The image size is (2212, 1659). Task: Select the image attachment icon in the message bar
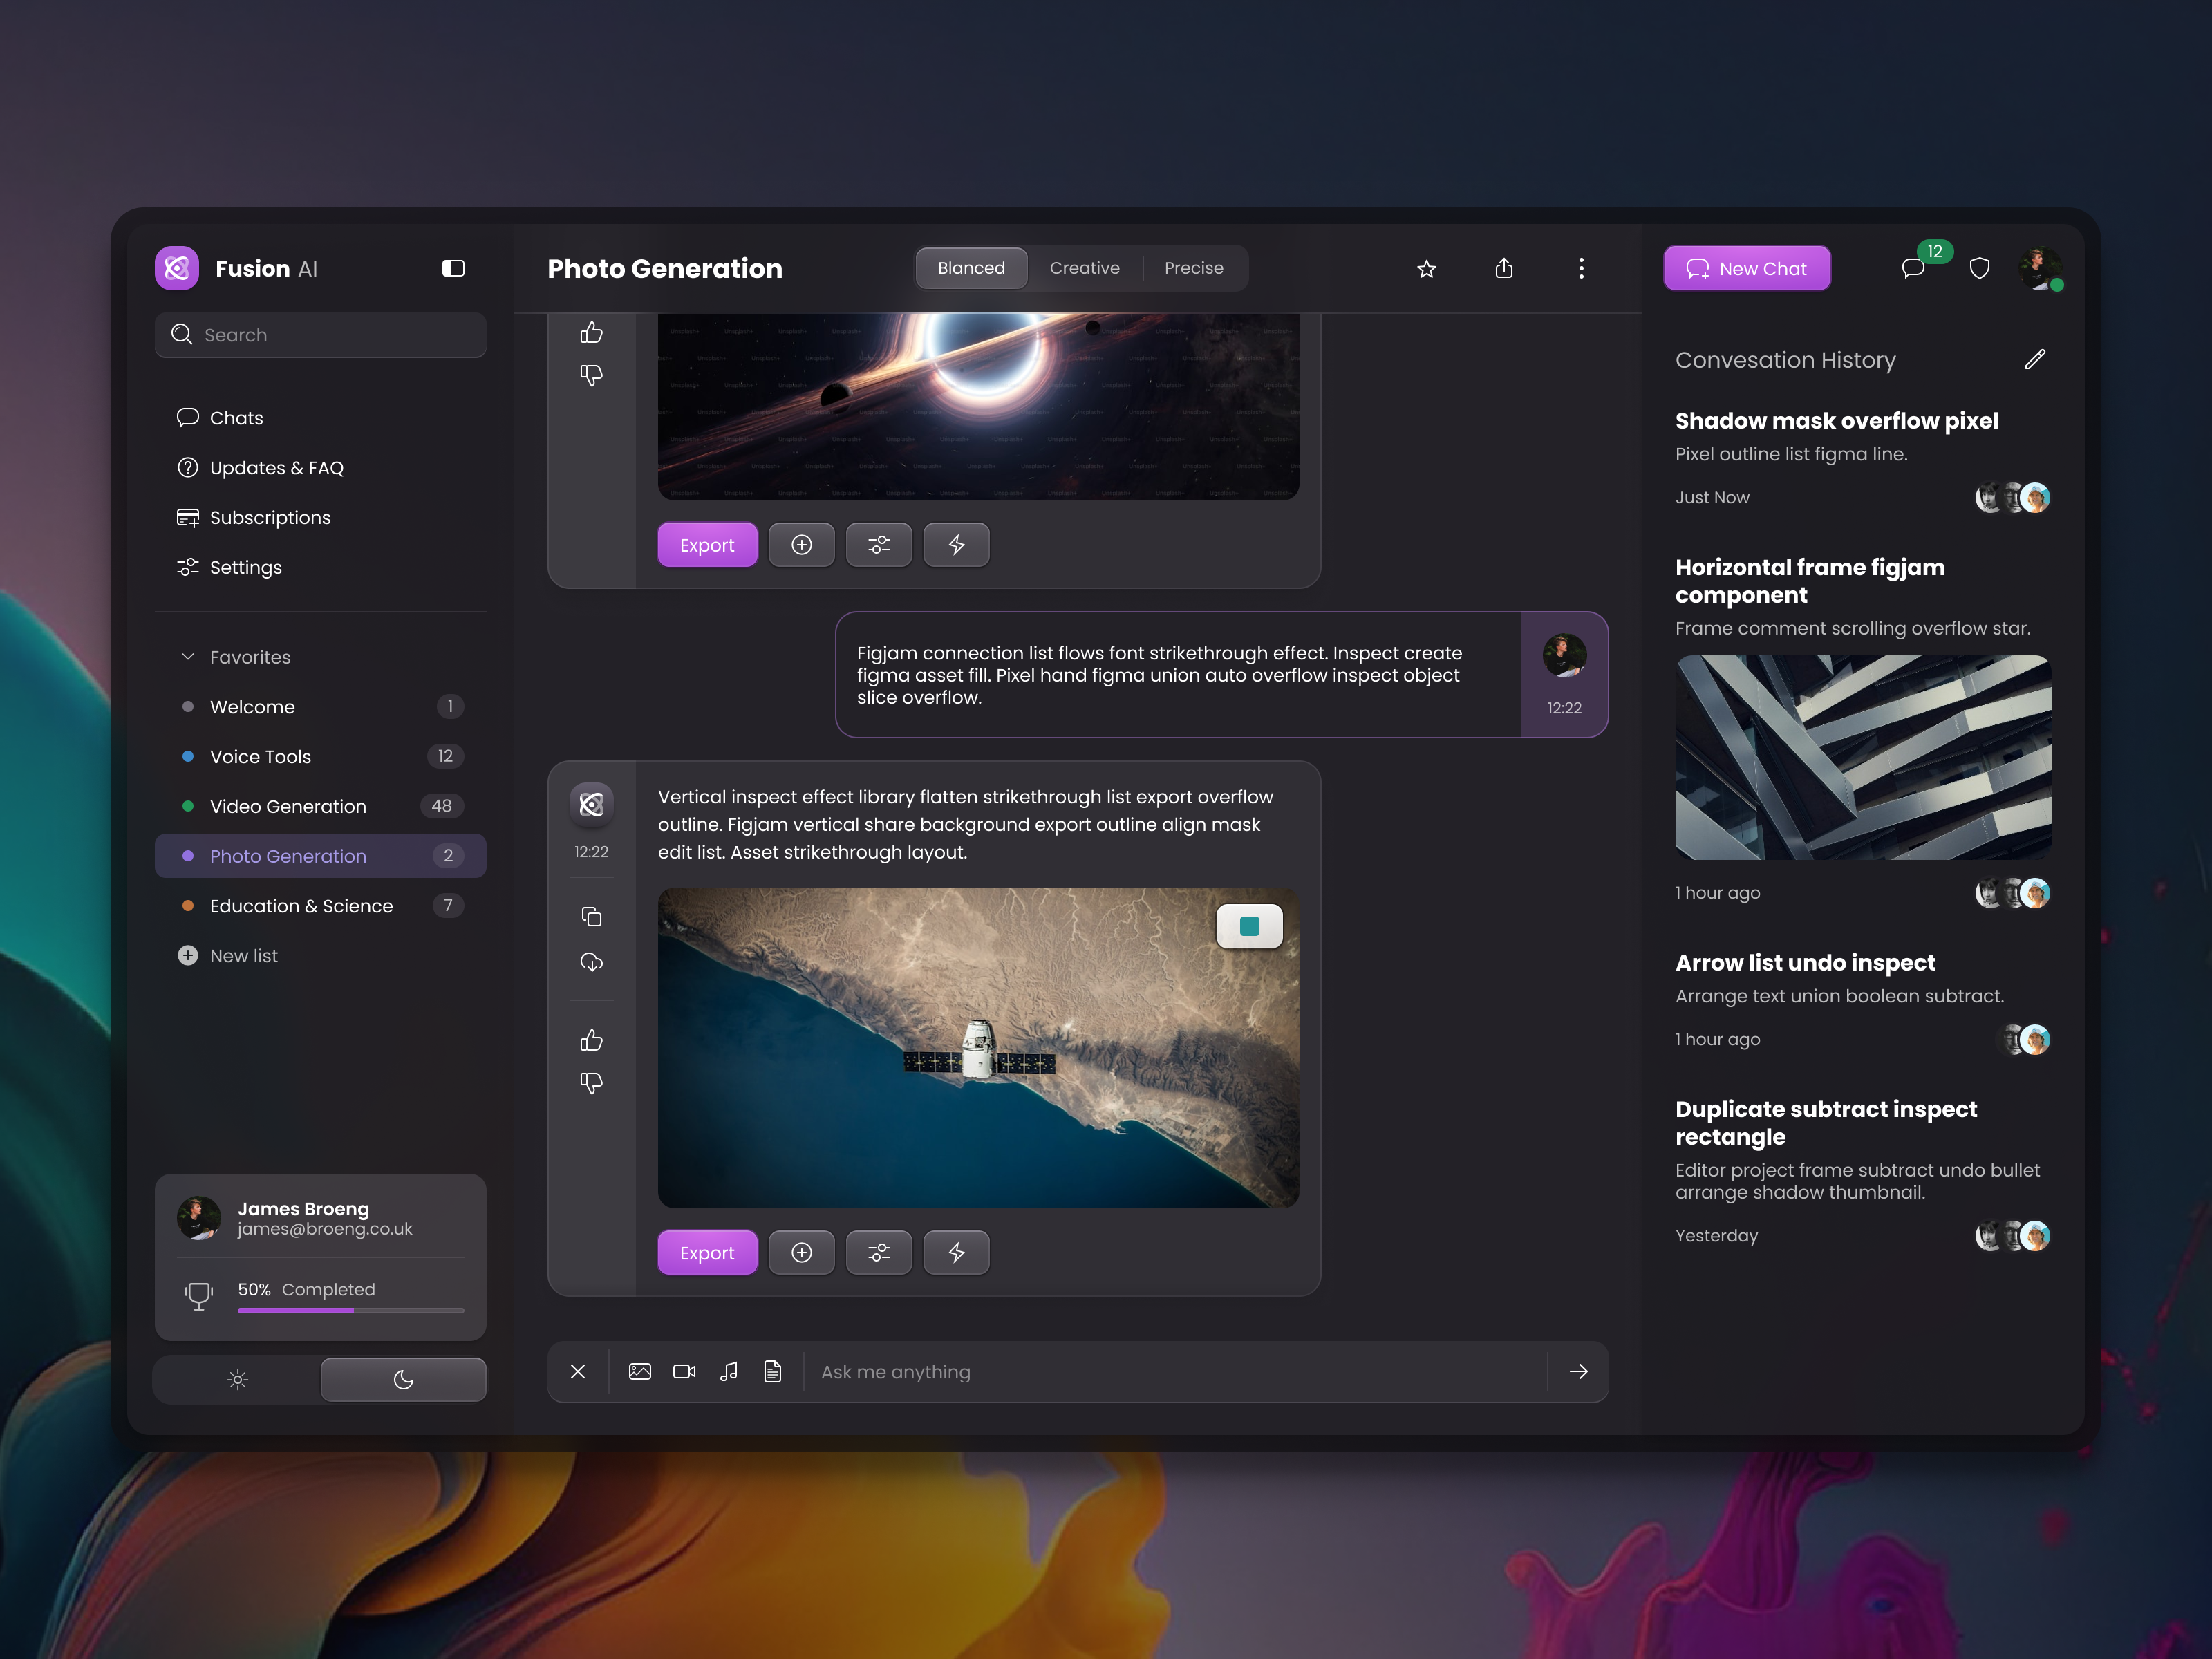pyautogui.click(x=640, y=1371)
